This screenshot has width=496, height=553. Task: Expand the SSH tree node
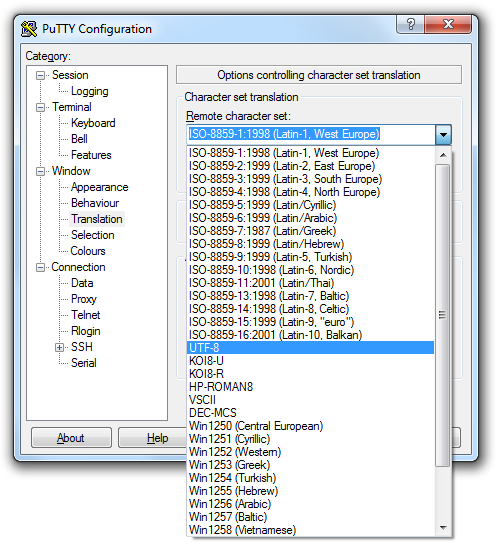pos(60,347)
